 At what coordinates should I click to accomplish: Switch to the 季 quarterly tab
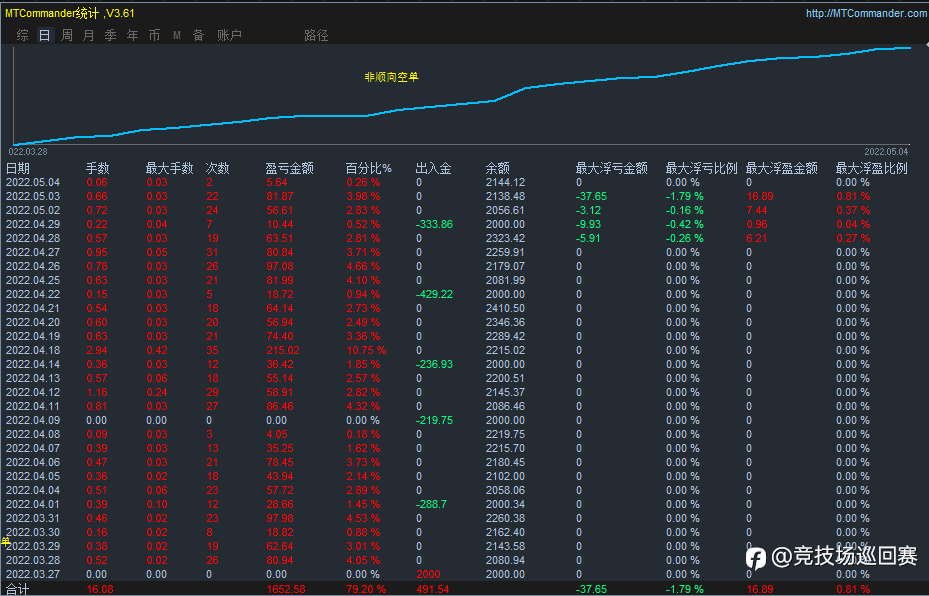(x=110, y=36)
